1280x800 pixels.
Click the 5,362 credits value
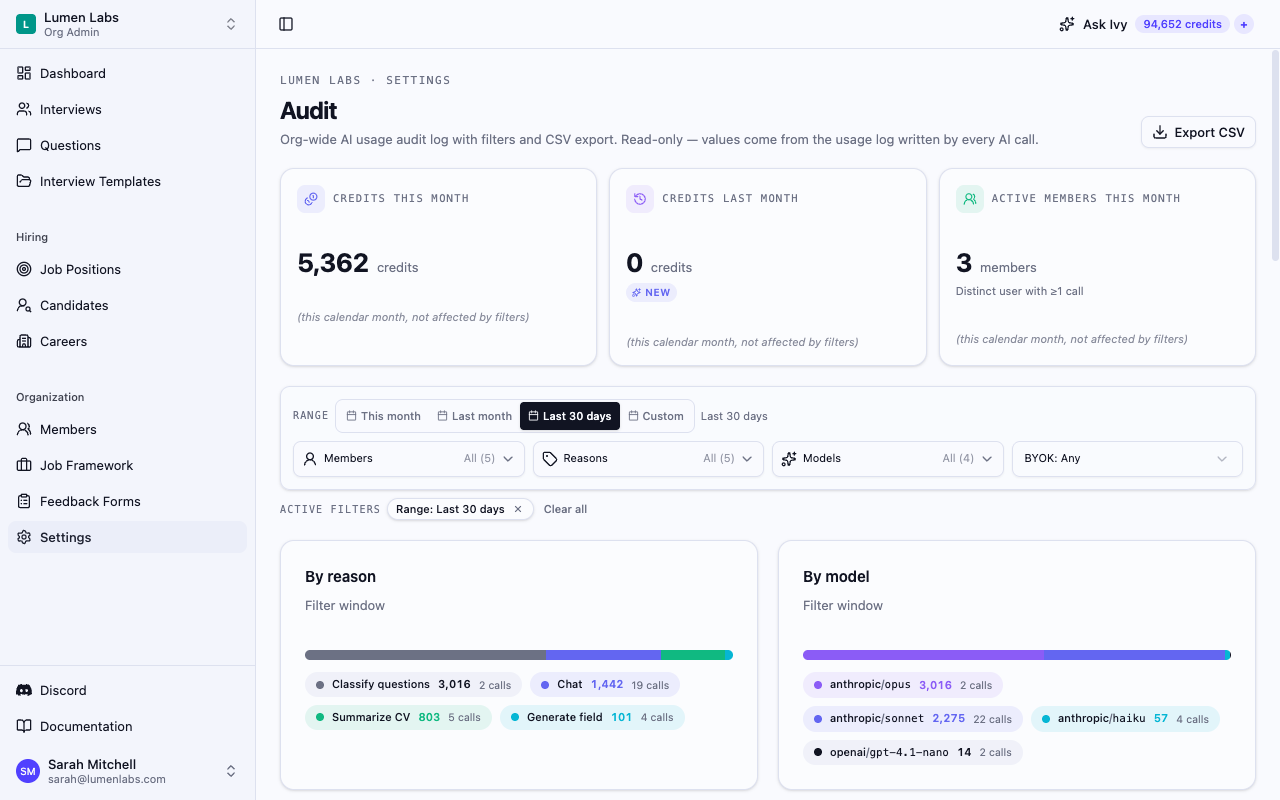pos(333,263)
